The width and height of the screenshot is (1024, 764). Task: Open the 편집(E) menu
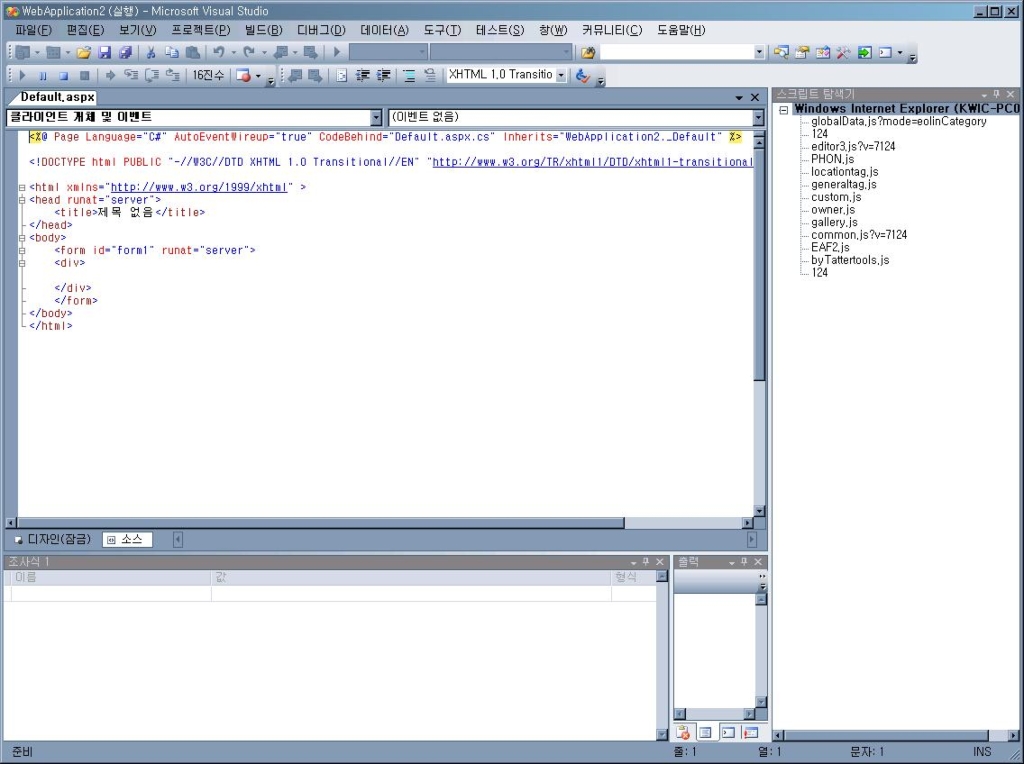tap(85, 30)
